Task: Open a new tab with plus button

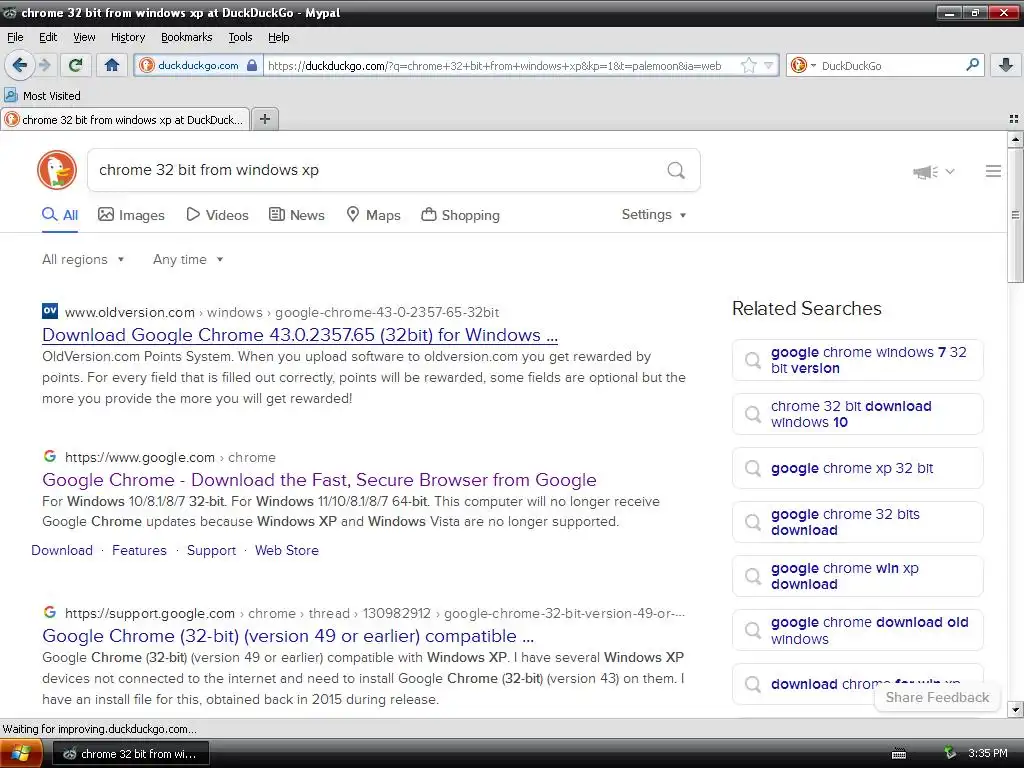Action: [x=264, y=119]
